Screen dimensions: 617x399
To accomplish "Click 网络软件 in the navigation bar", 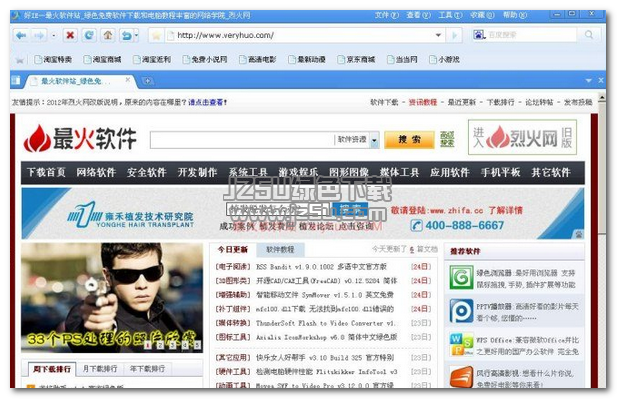I will [x=96, y=172].
